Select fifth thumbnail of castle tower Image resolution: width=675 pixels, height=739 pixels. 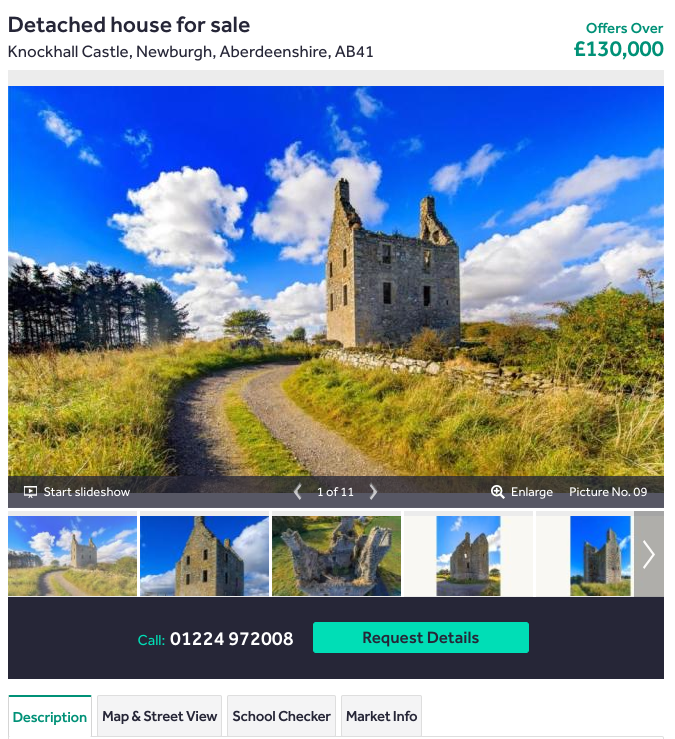[601, 556]
